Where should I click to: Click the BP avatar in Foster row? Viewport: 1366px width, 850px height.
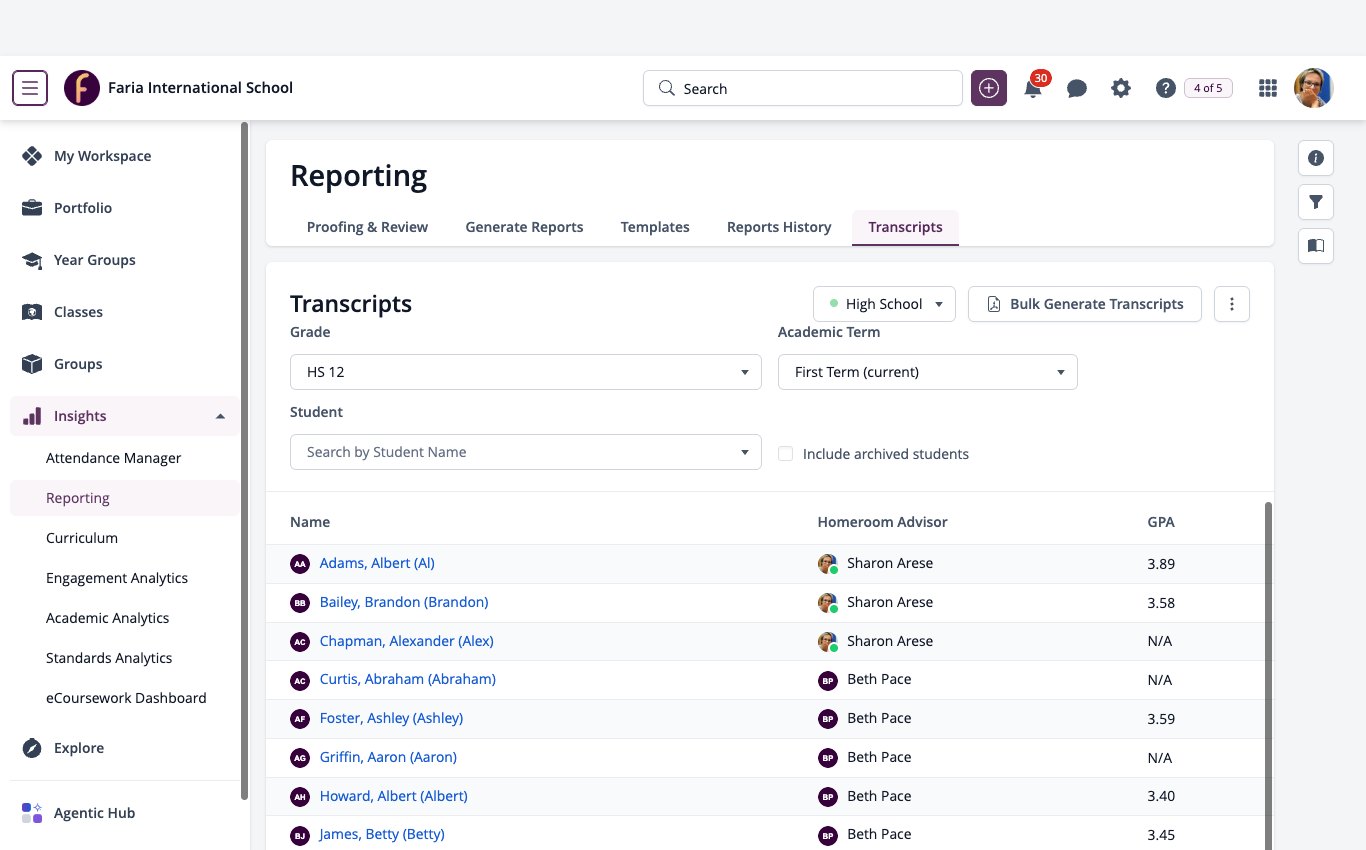(x=828, y=719)
